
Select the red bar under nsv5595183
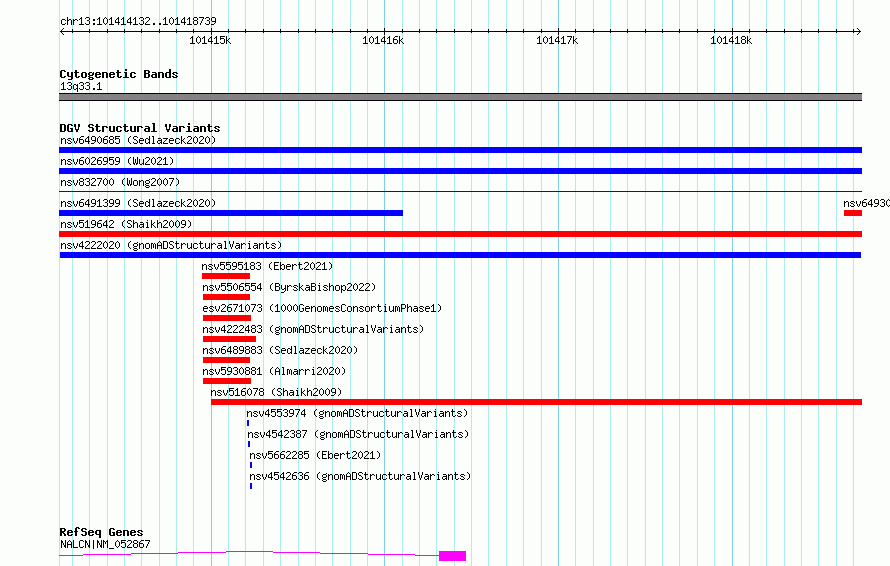coord(226,276)
